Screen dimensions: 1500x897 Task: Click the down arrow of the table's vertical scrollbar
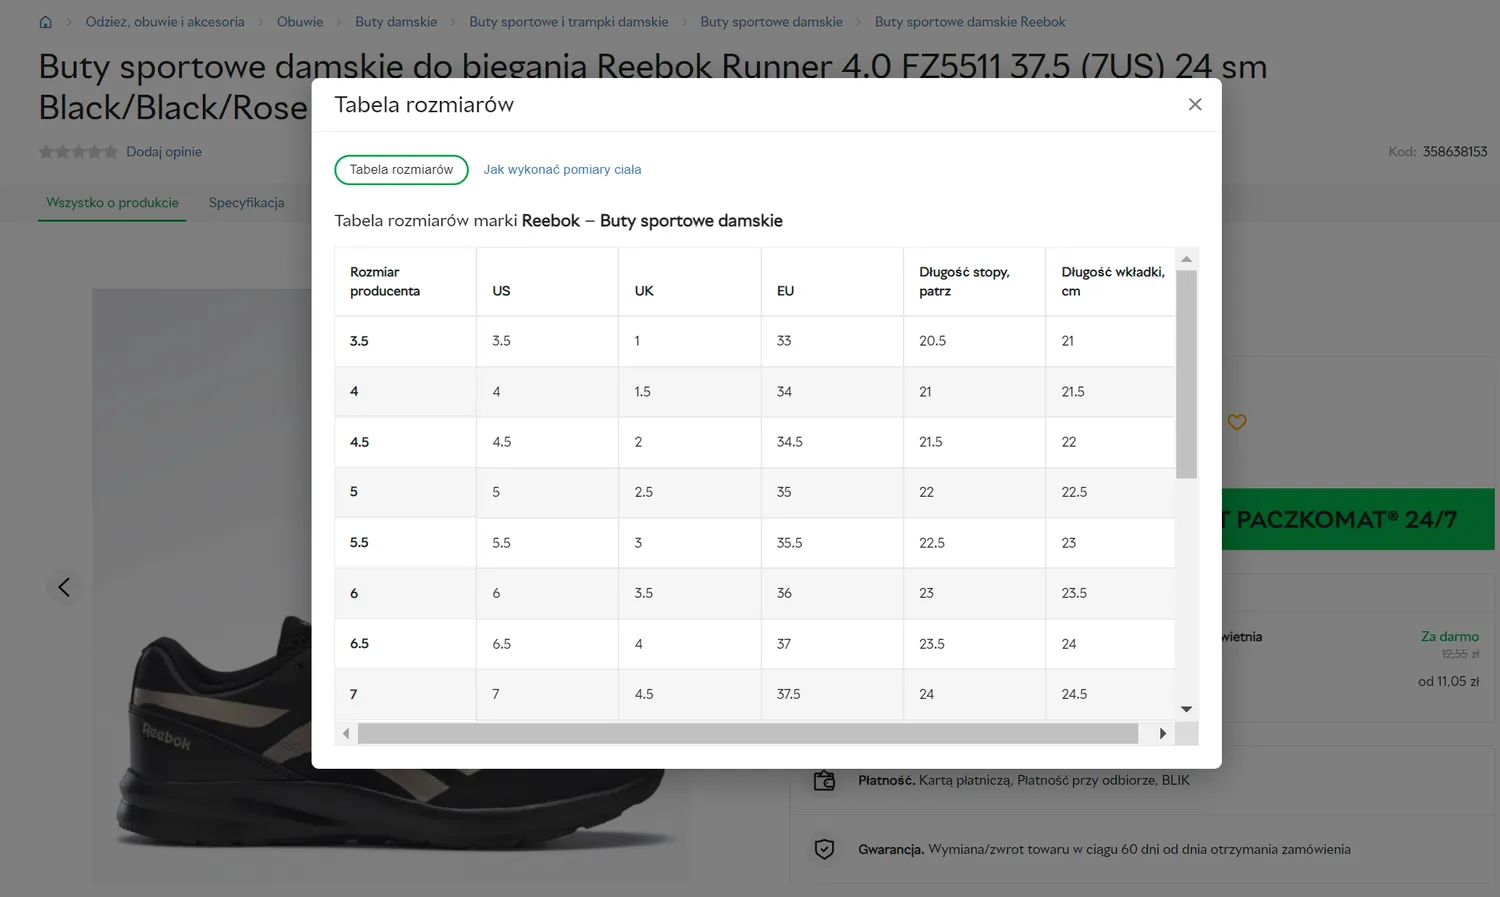tap(1186, 709)
